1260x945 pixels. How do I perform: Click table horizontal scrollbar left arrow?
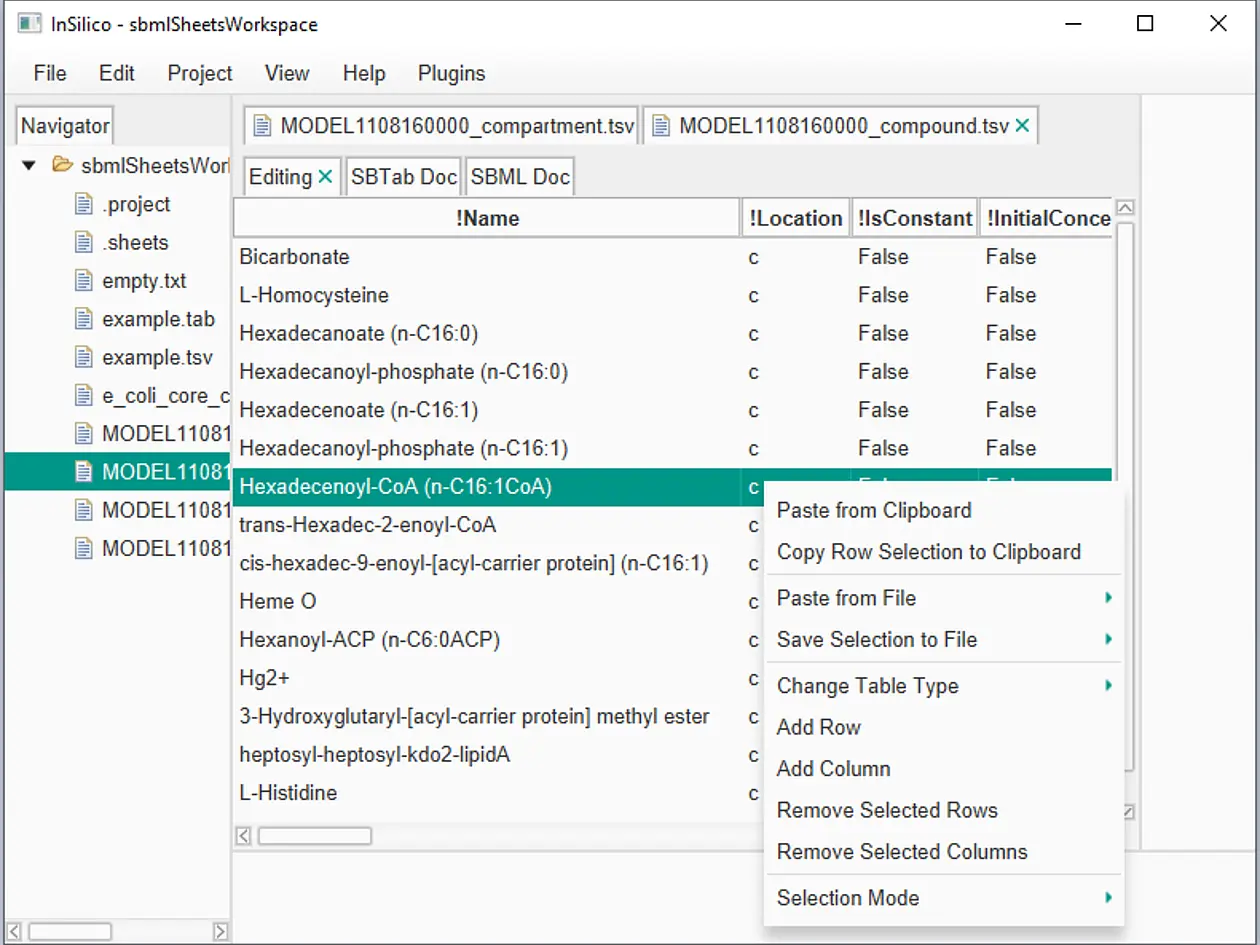(243, 835)
